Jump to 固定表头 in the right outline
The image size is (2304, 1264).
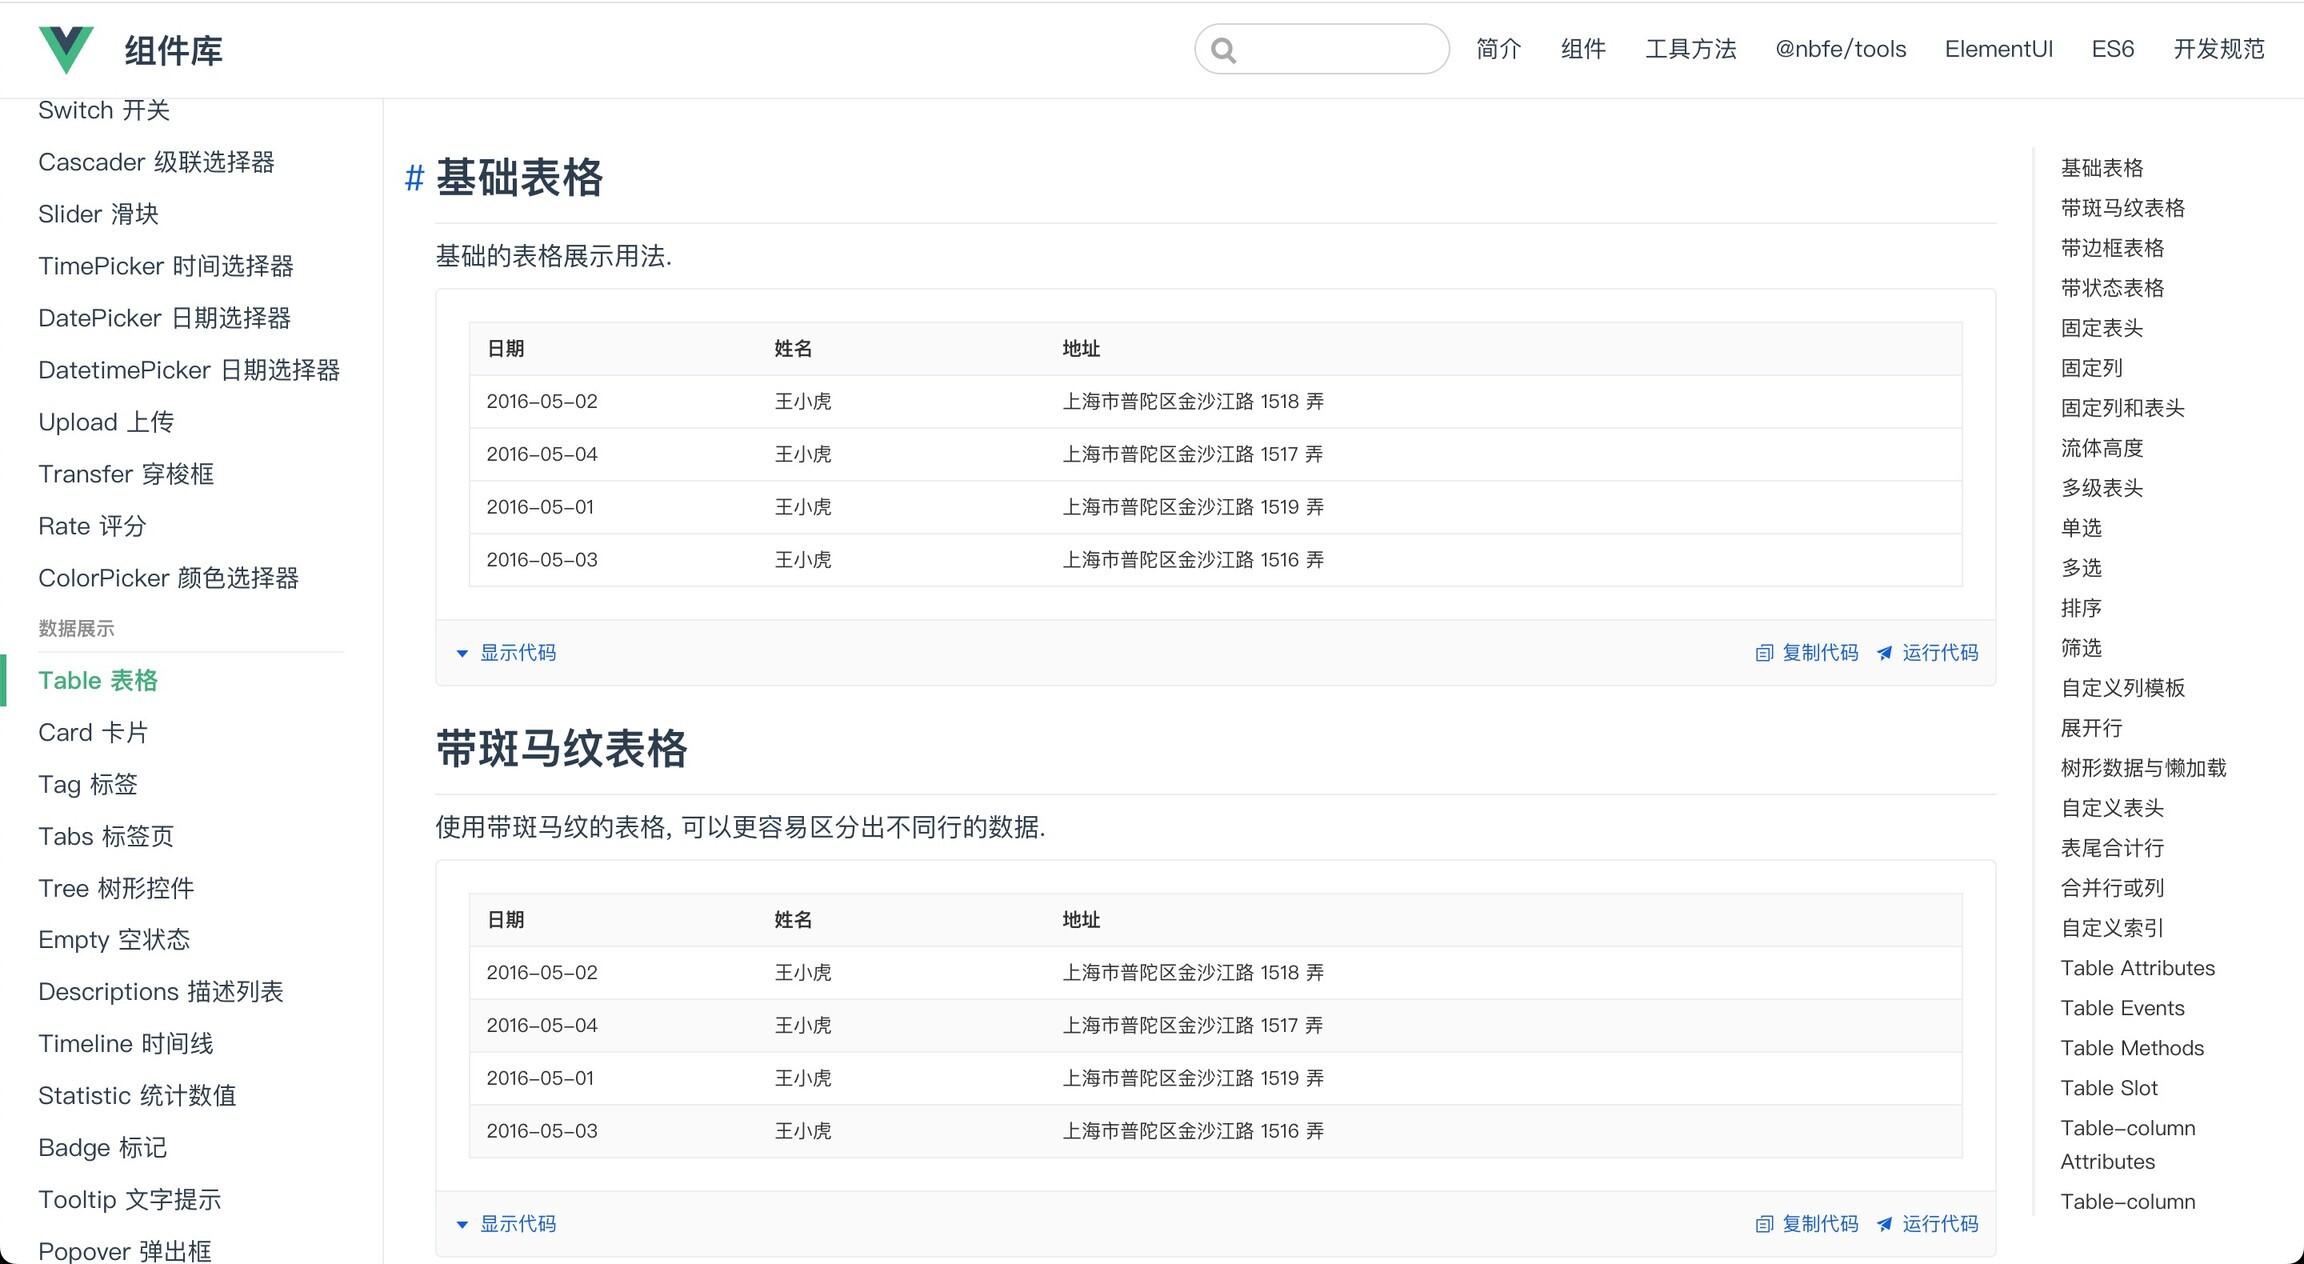coord(2102,328)
